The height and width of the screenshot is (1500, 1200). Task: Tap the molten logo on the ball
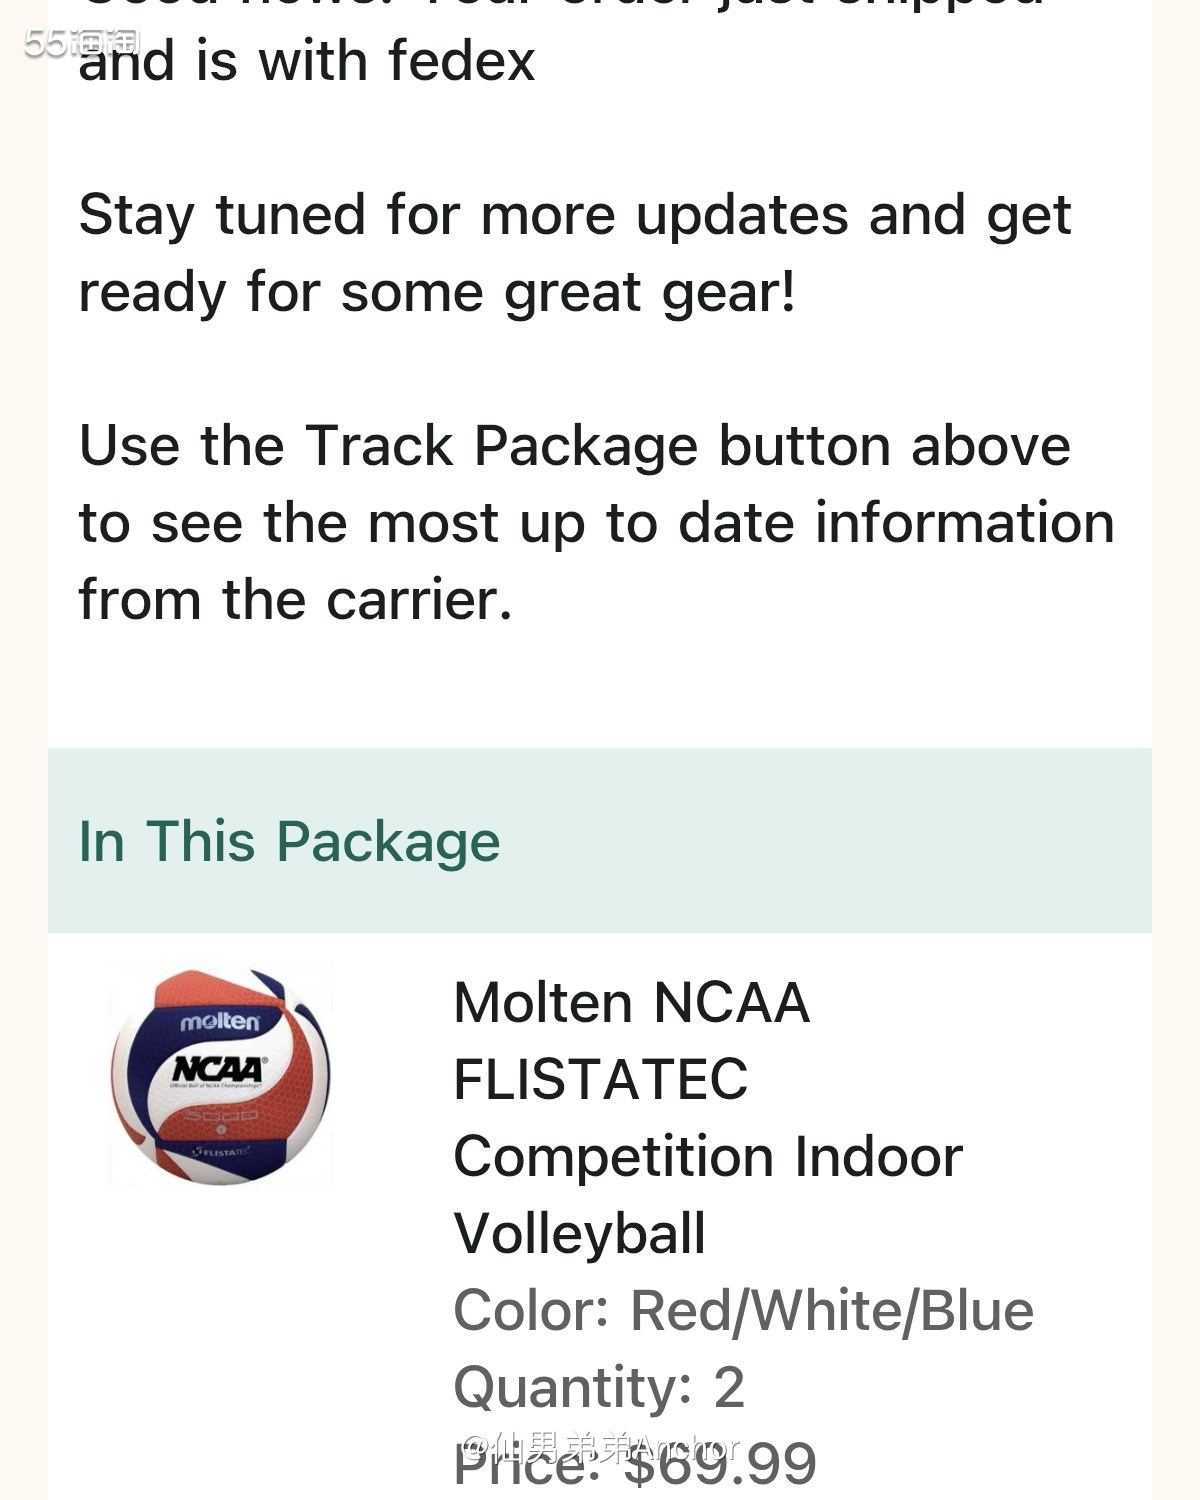[220, 1022]
